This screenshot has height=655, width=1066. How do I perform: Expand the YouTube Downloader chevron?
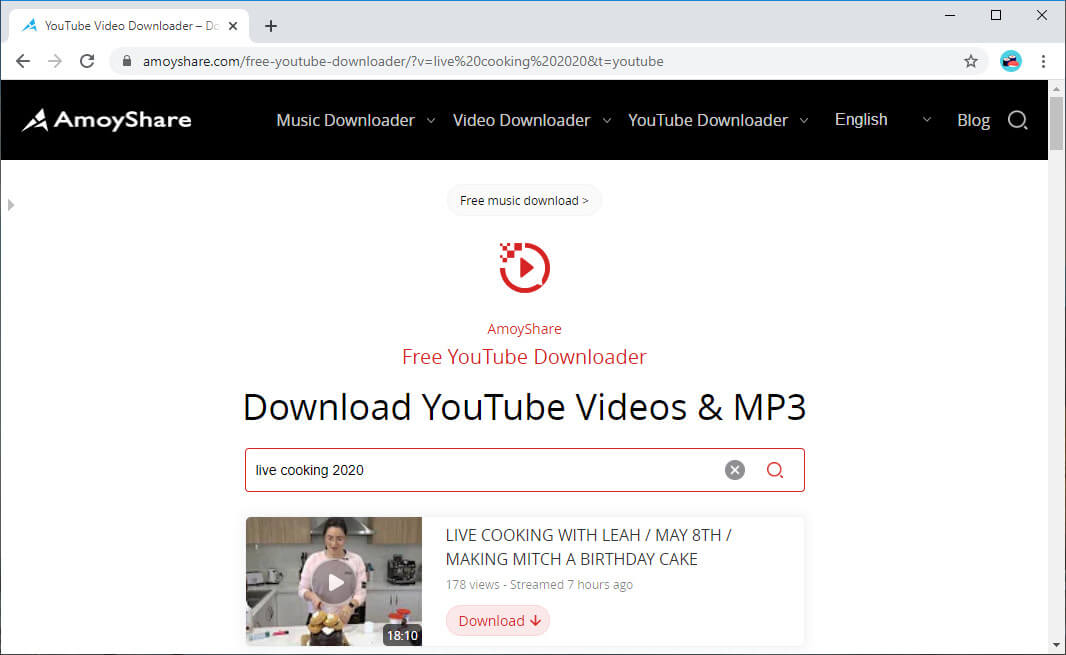click(804, 120)
